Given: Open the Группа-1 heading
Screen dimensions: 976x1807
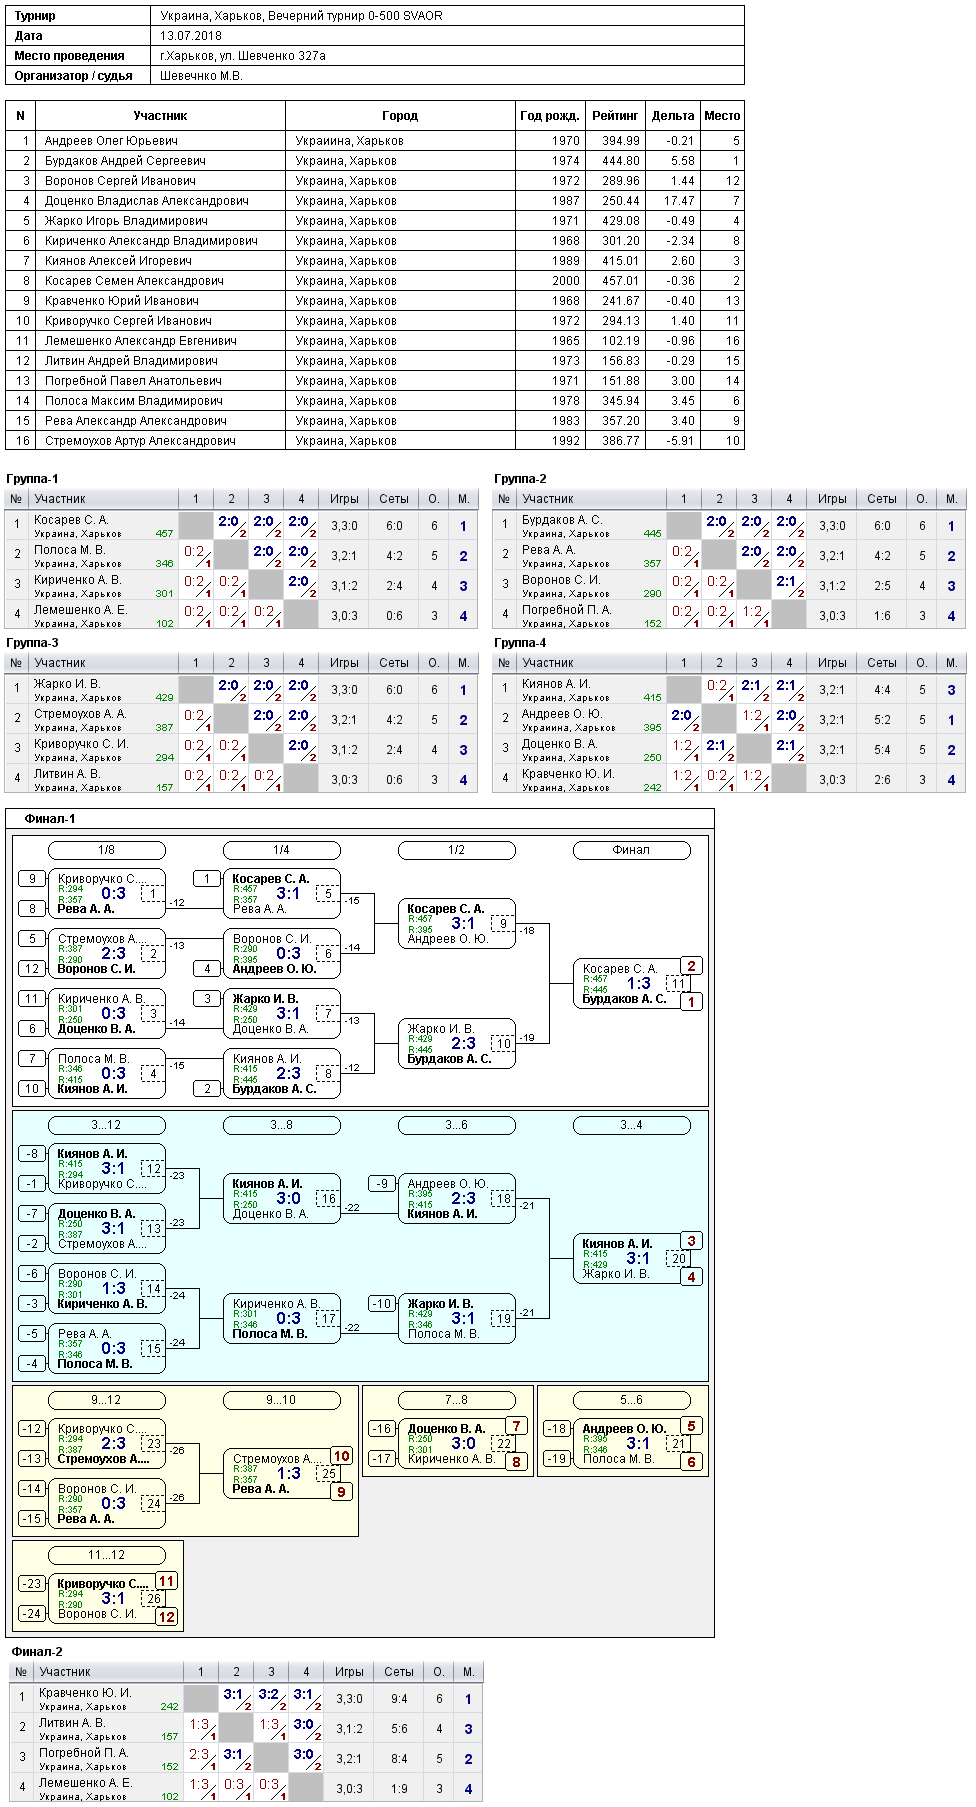Looking at the screenshot, I should [32, 479].
